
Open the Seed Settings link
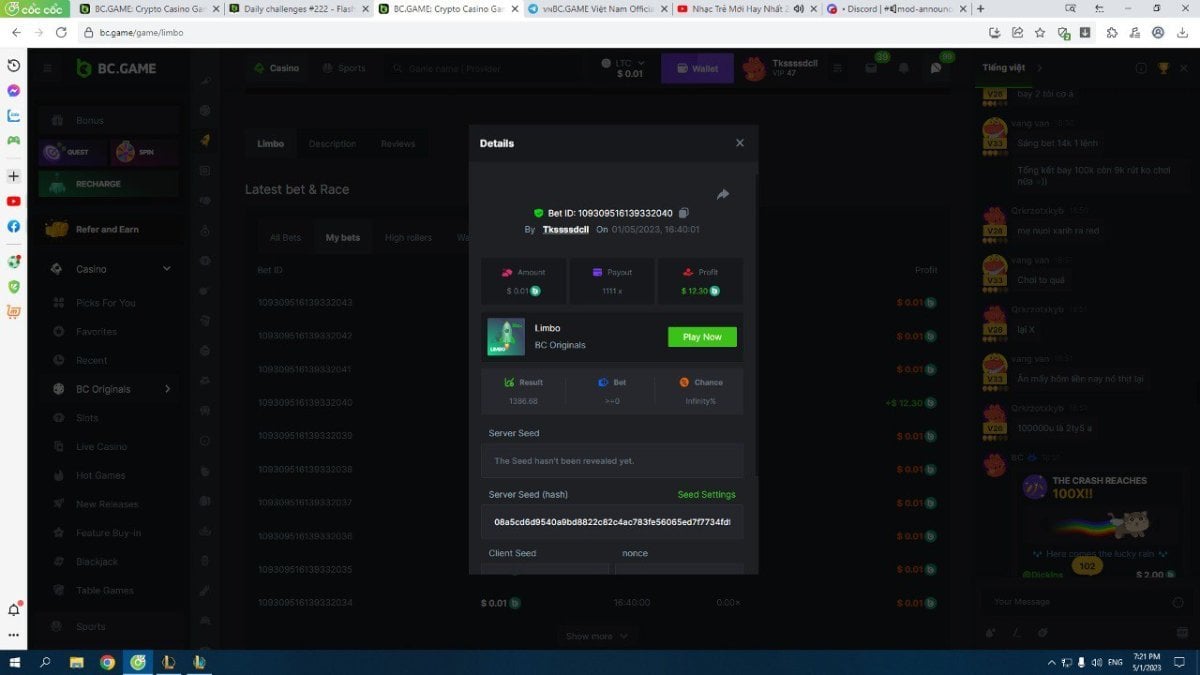click(706, 494)
